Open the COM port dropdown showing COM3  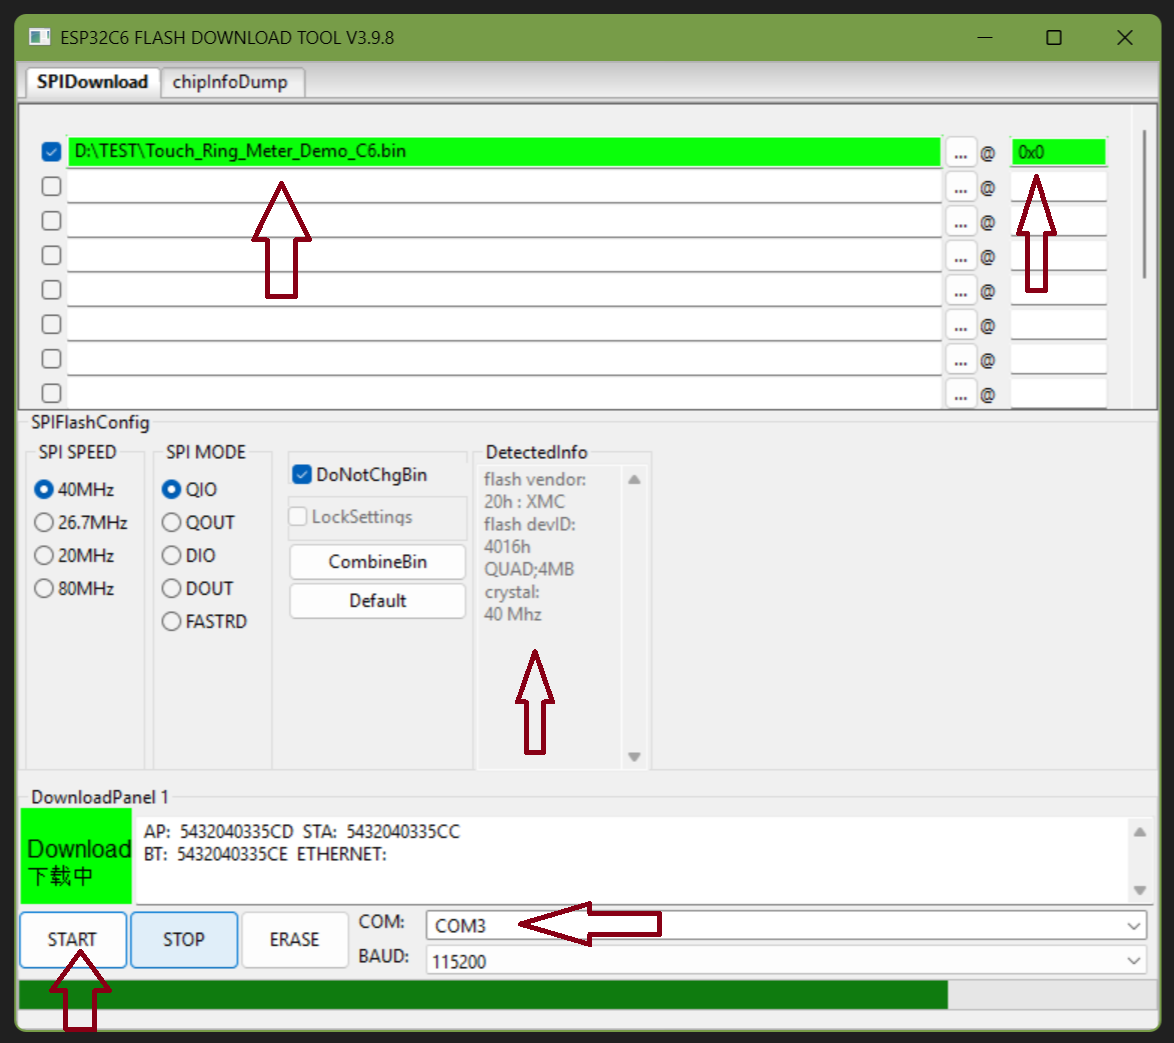[786, 925]
